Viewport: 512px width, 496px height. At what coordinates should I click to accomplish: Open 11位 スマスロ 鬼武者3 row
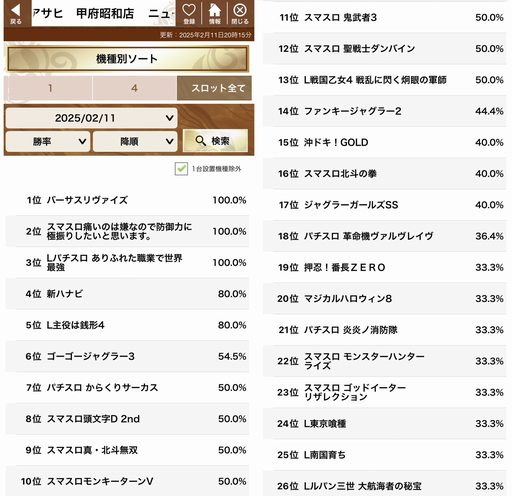pos(385,17)
